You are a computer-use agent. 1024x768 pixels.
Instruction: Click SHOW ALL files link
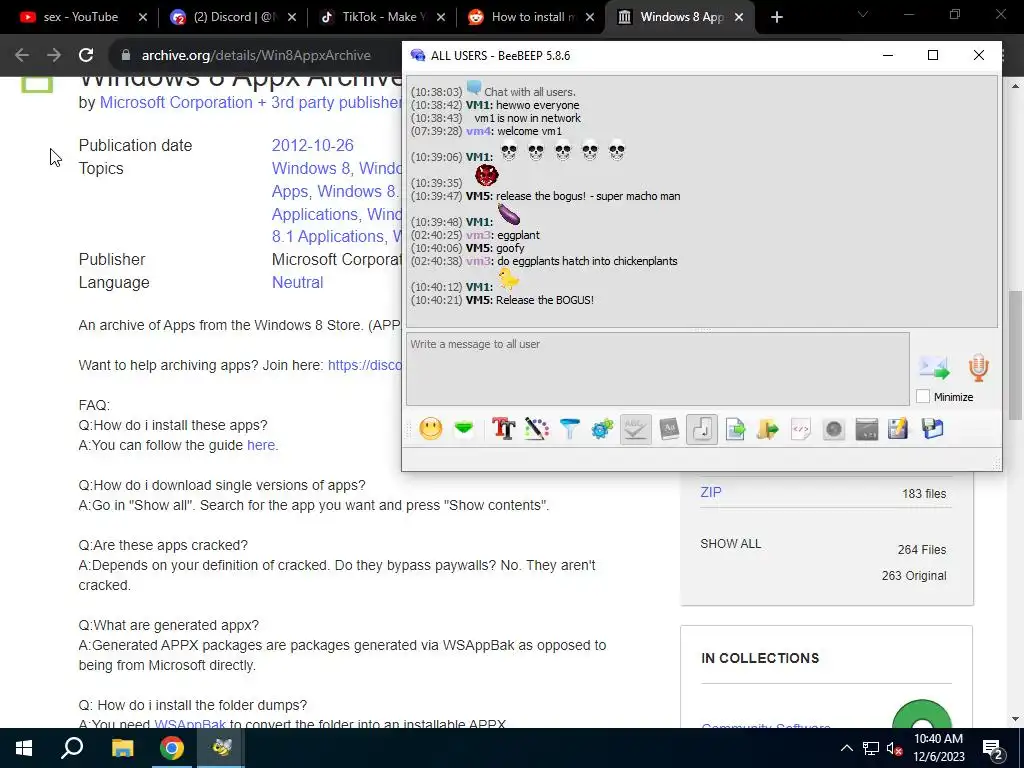point(730,543)
